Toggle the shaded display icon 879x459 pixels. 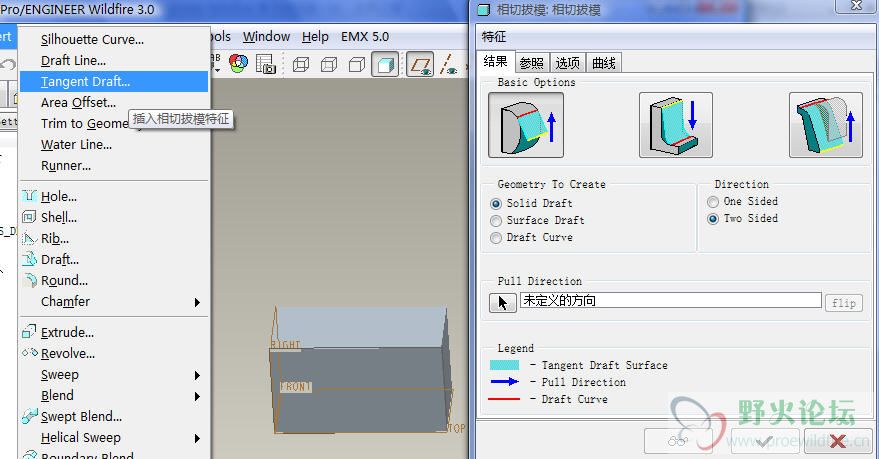pos(385,64)
